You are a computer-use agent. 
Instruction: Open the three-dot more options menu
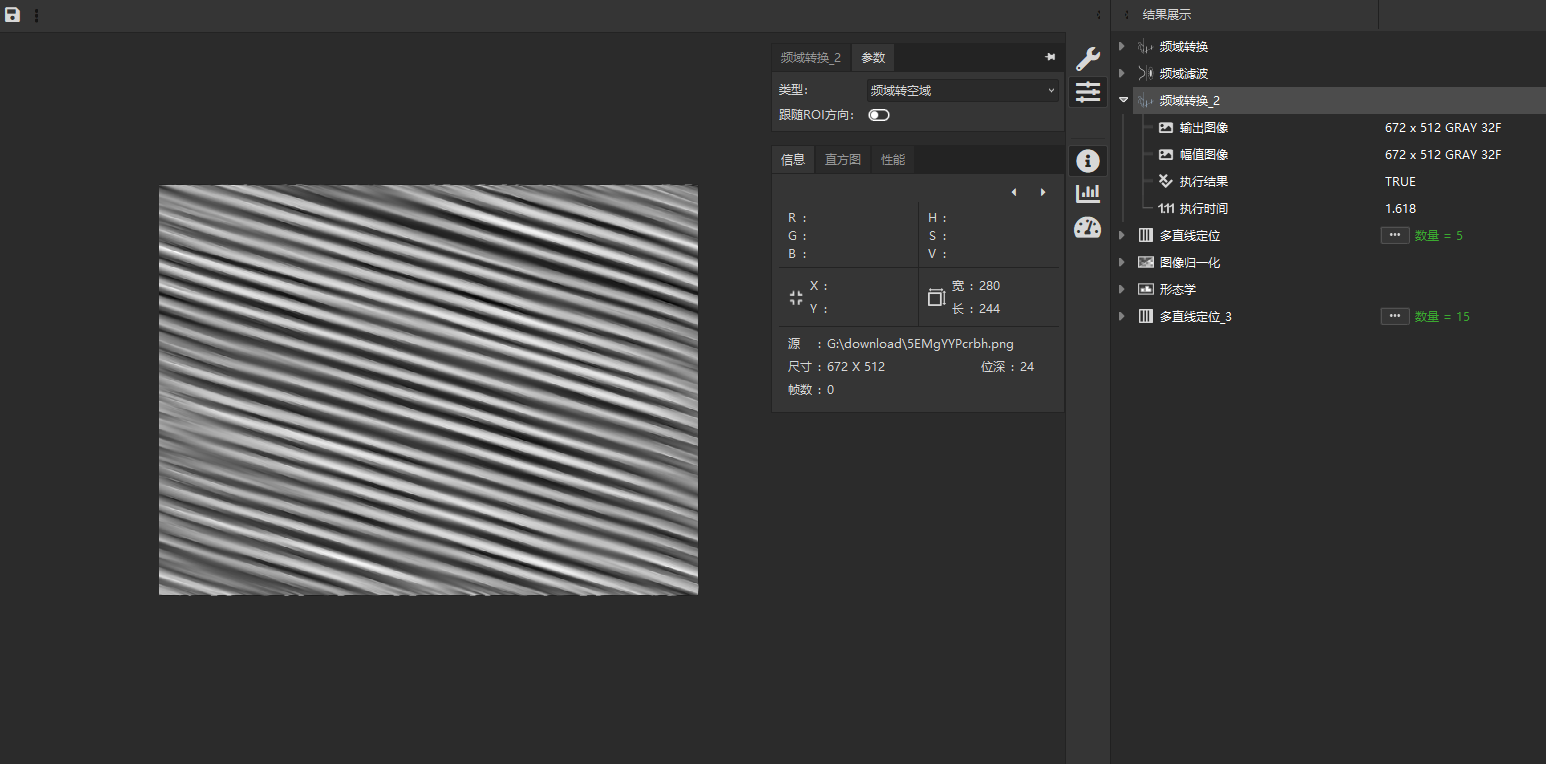point(37,15)
